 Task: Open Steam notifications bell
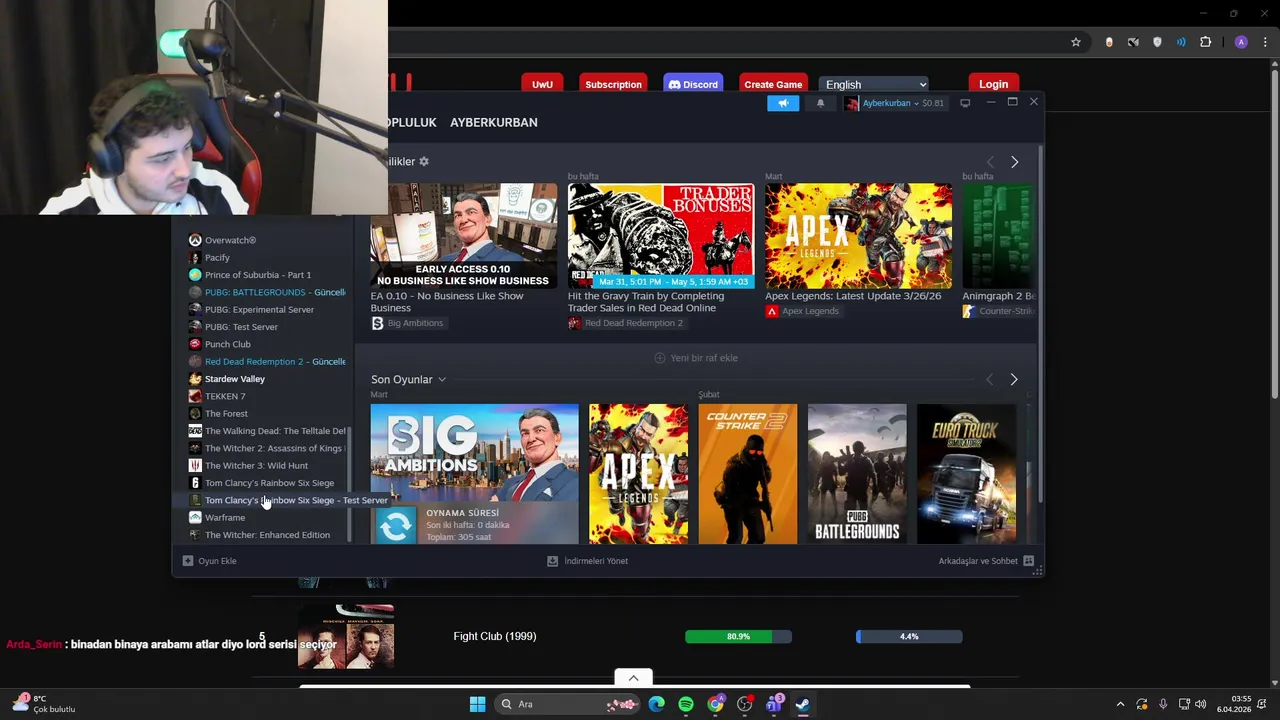point(821,103)
